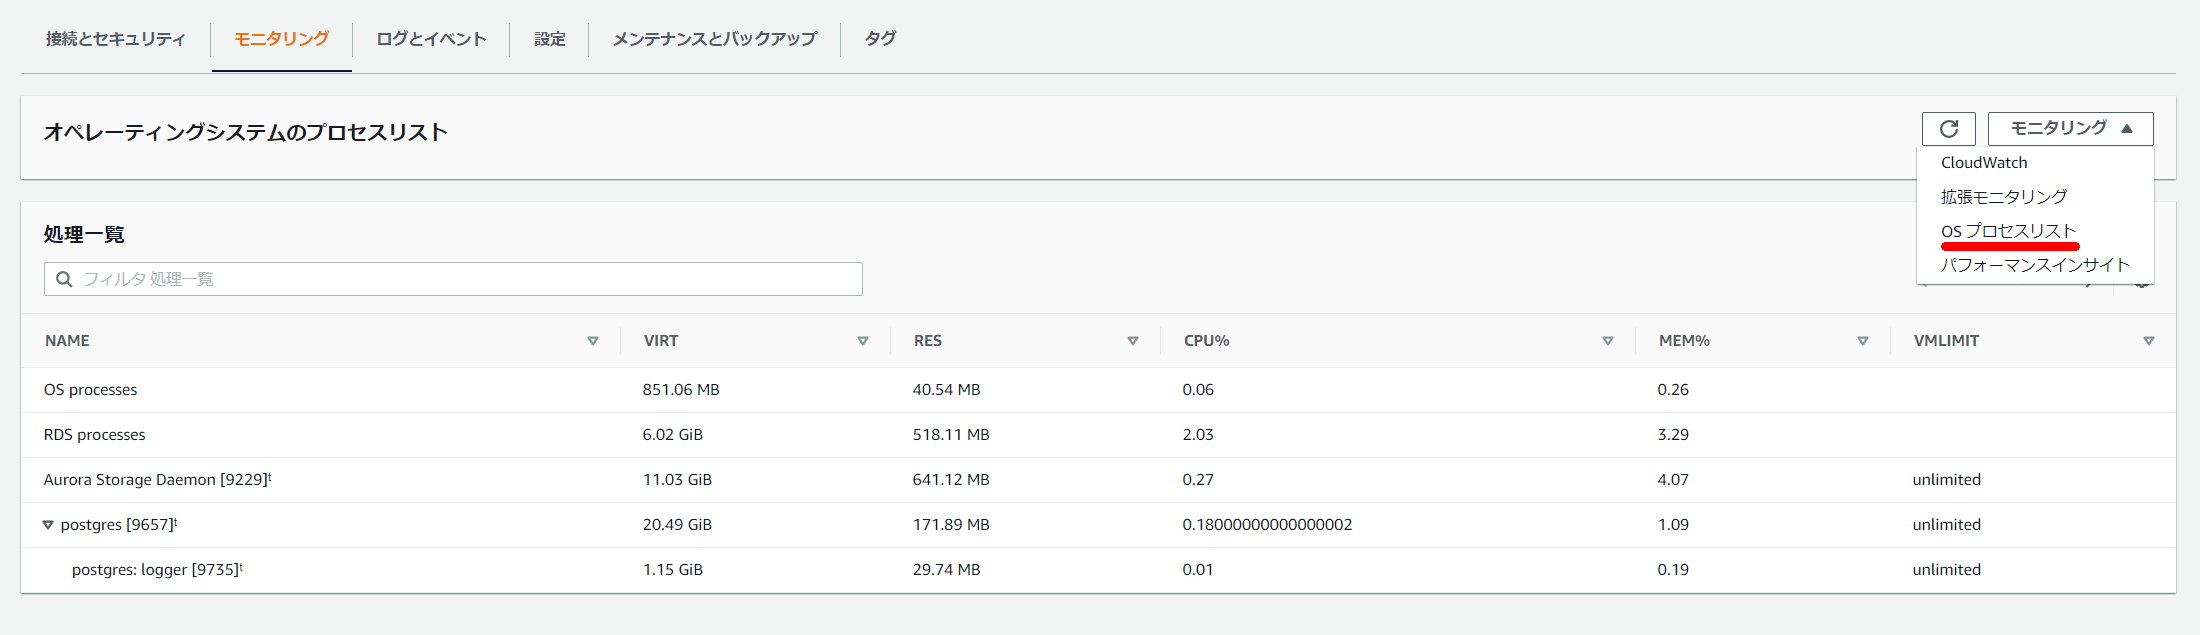The image size is (2200, 635).
Task: Click the magnifier icon in filter box
Action: point(64,279)
